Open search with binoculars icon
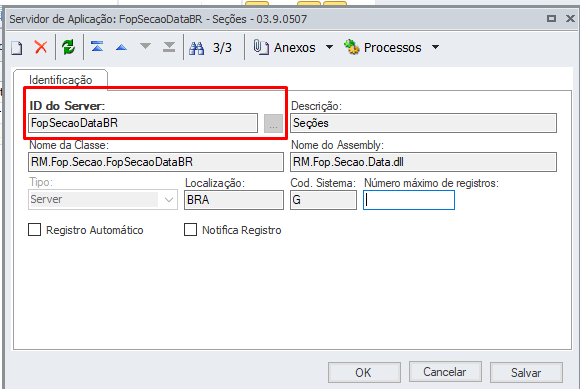580x389 pixels. click(196, 48)
